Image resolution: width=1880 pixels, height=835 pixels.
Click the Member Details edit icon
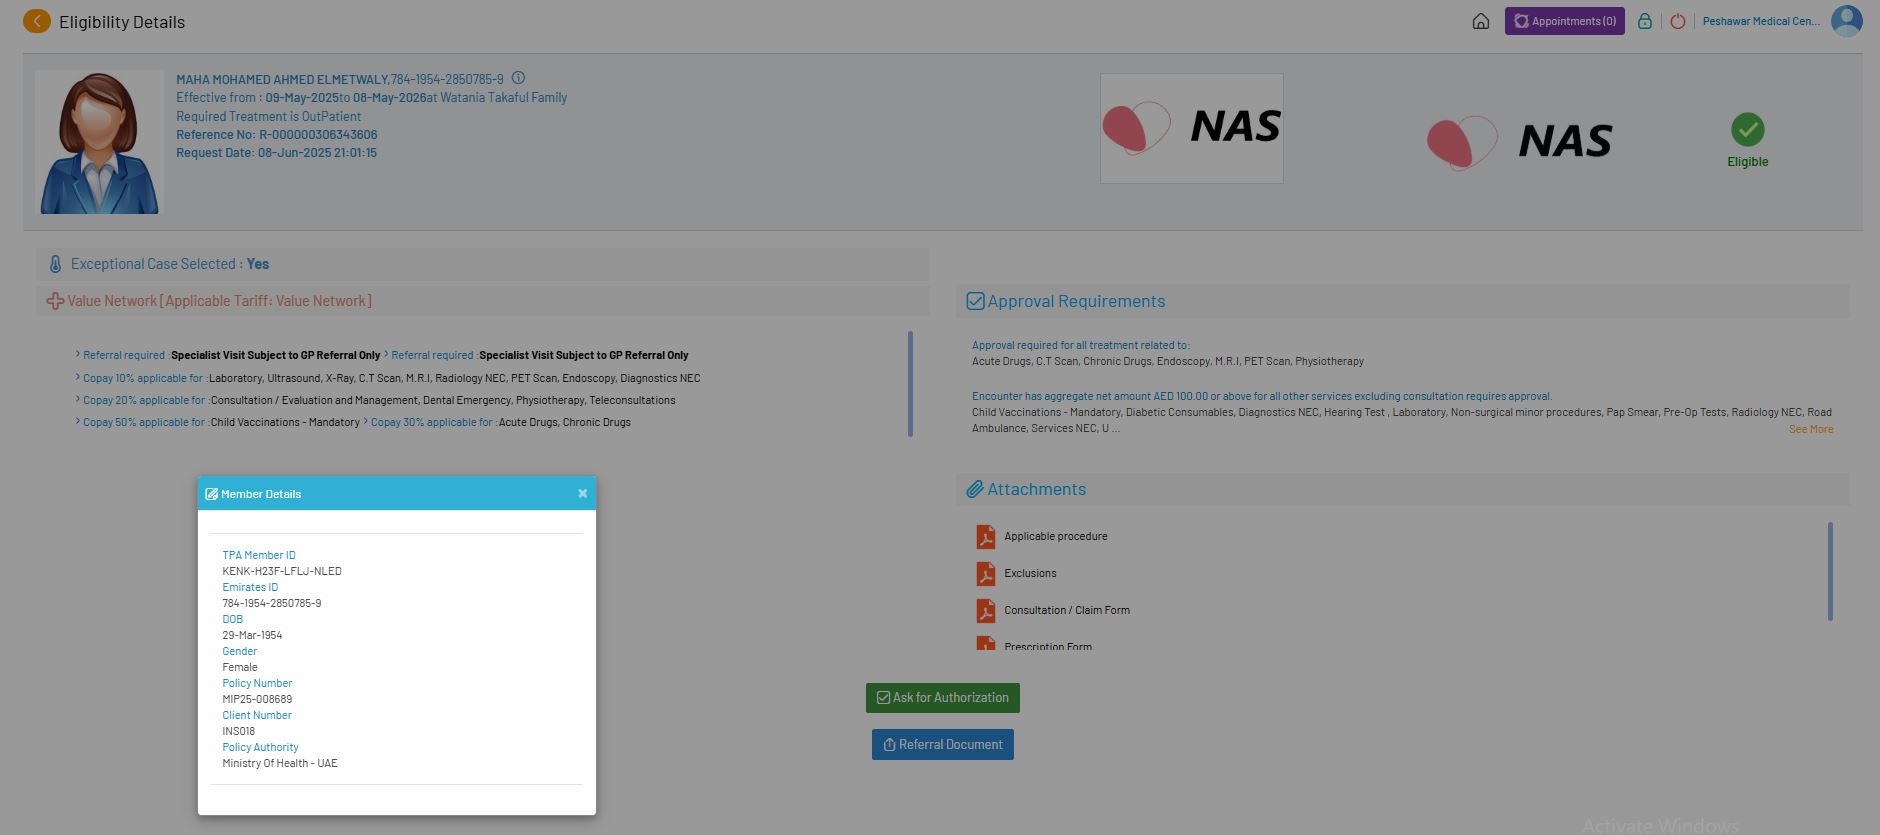click(x=211, y=494)
